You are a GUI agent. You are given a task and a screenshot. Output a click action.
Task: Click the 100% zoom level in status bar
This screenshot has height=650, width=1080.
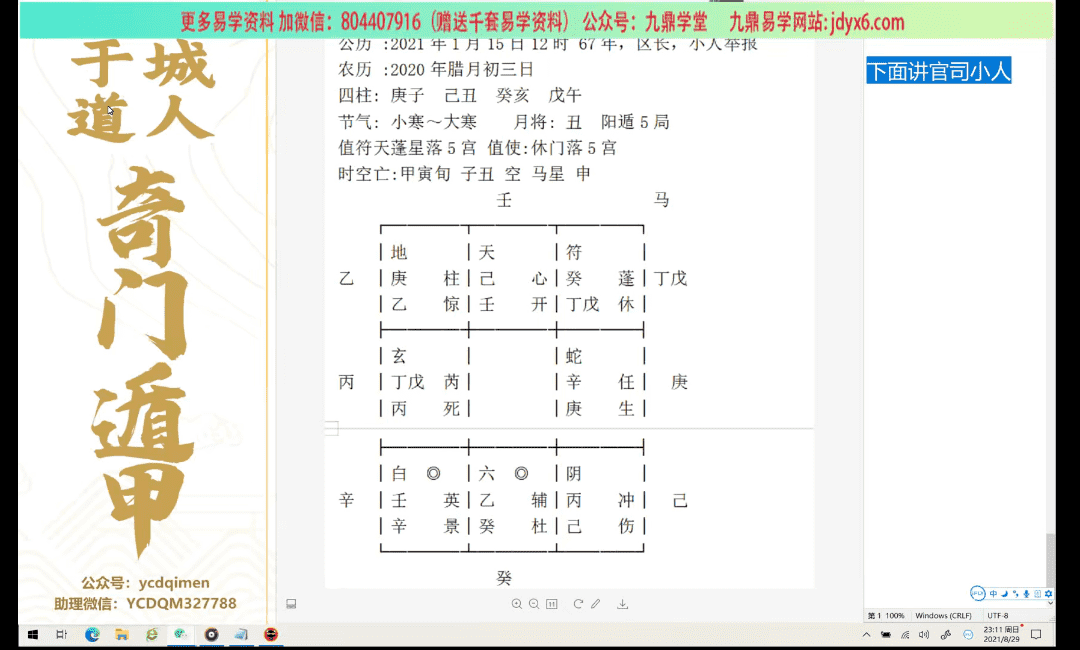(x=894, y=615)
